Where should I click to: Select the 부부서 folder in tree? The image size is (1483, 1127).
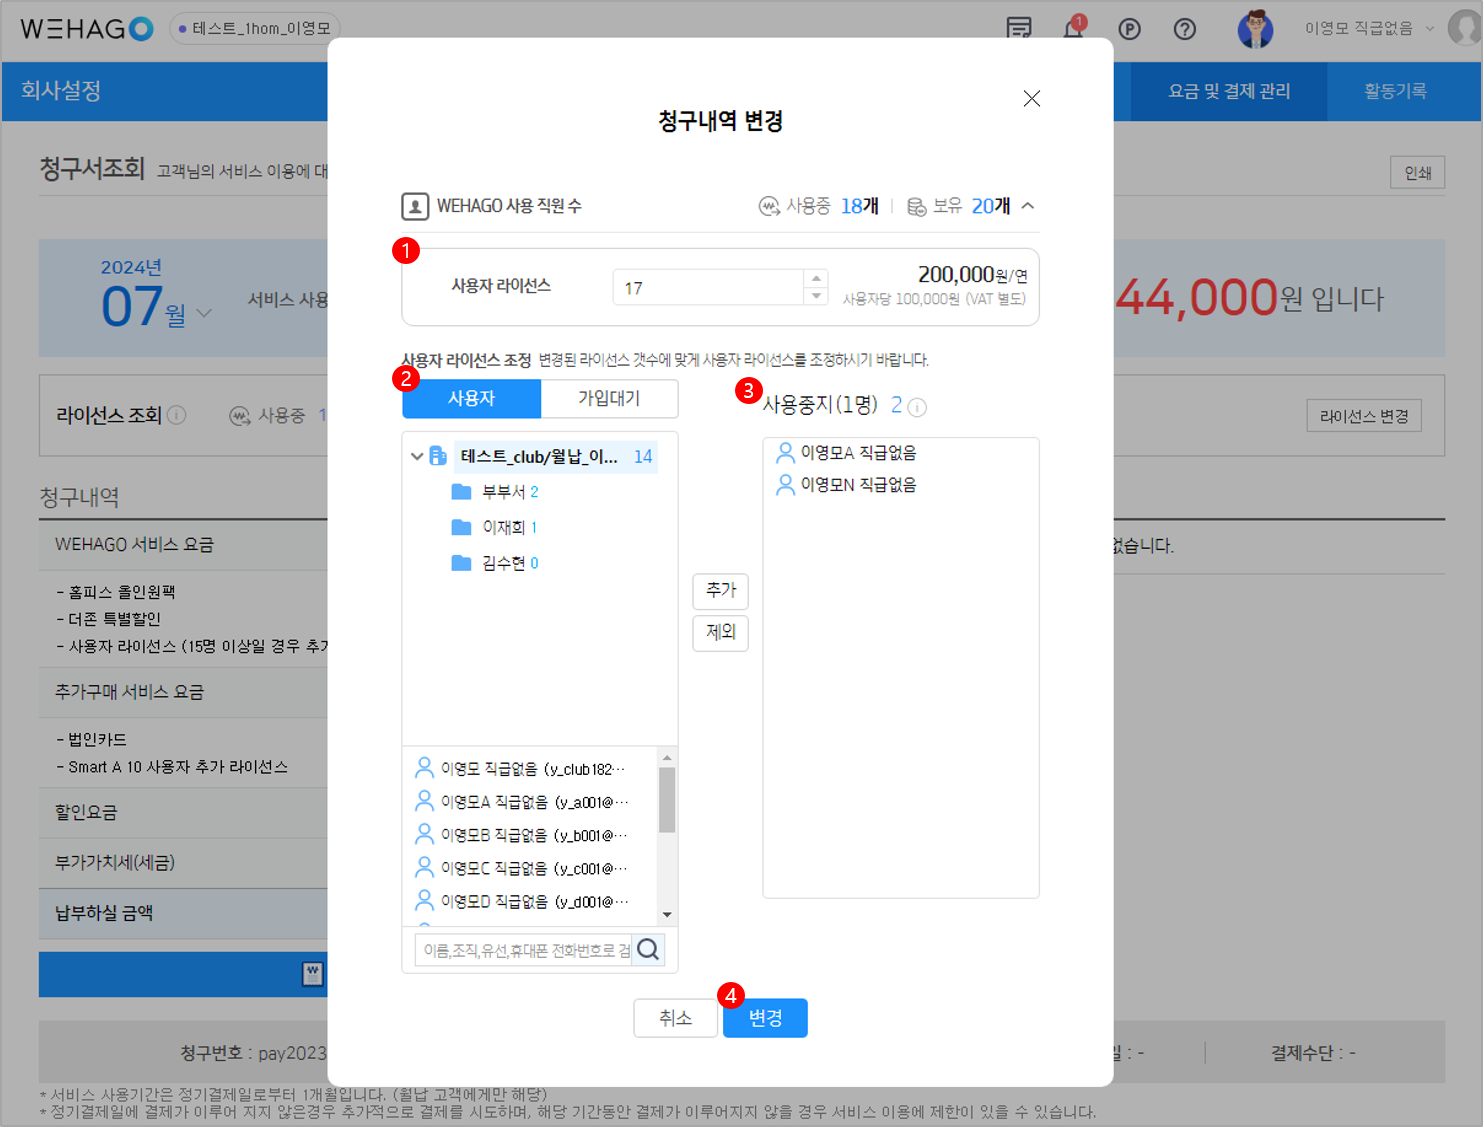(503, 492)
